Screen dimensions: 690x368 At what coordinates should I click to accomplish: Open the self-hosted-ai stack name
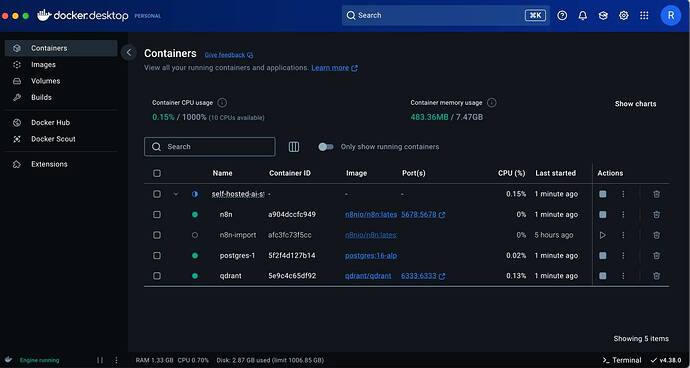(x=238, y=194)
